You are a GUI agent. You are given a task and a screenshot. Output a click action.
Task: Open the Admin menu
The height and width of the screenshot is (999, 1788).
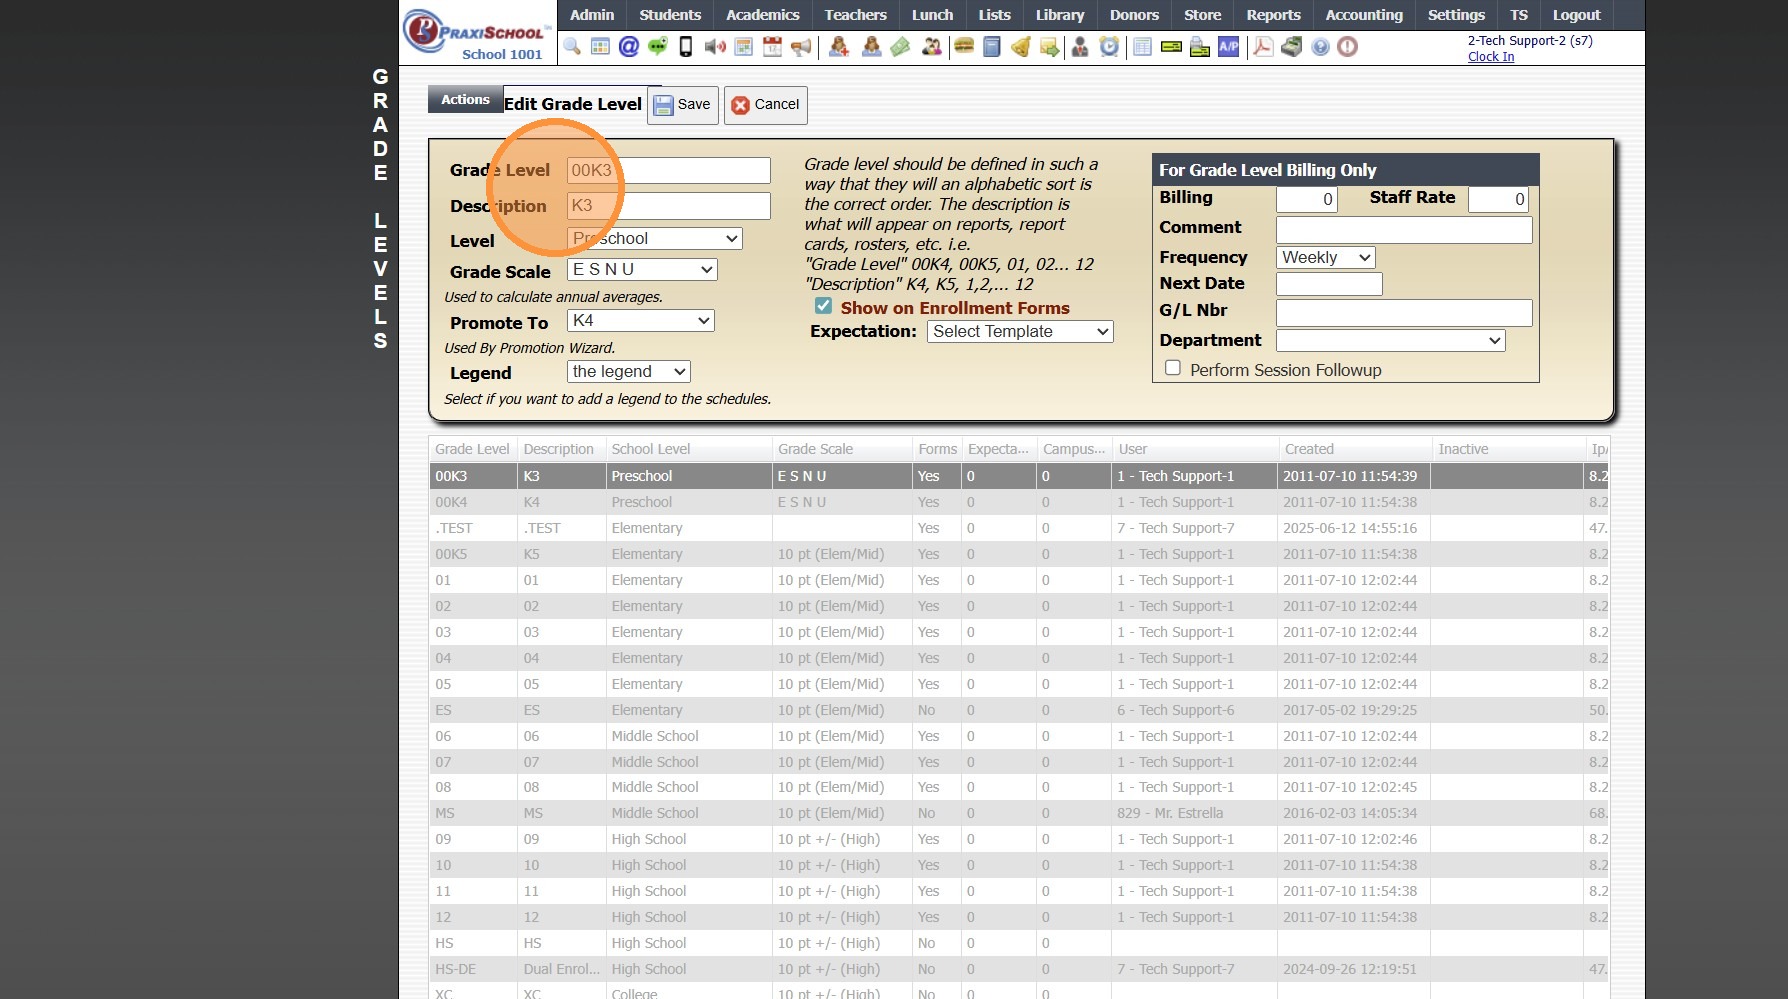point(592,15)
